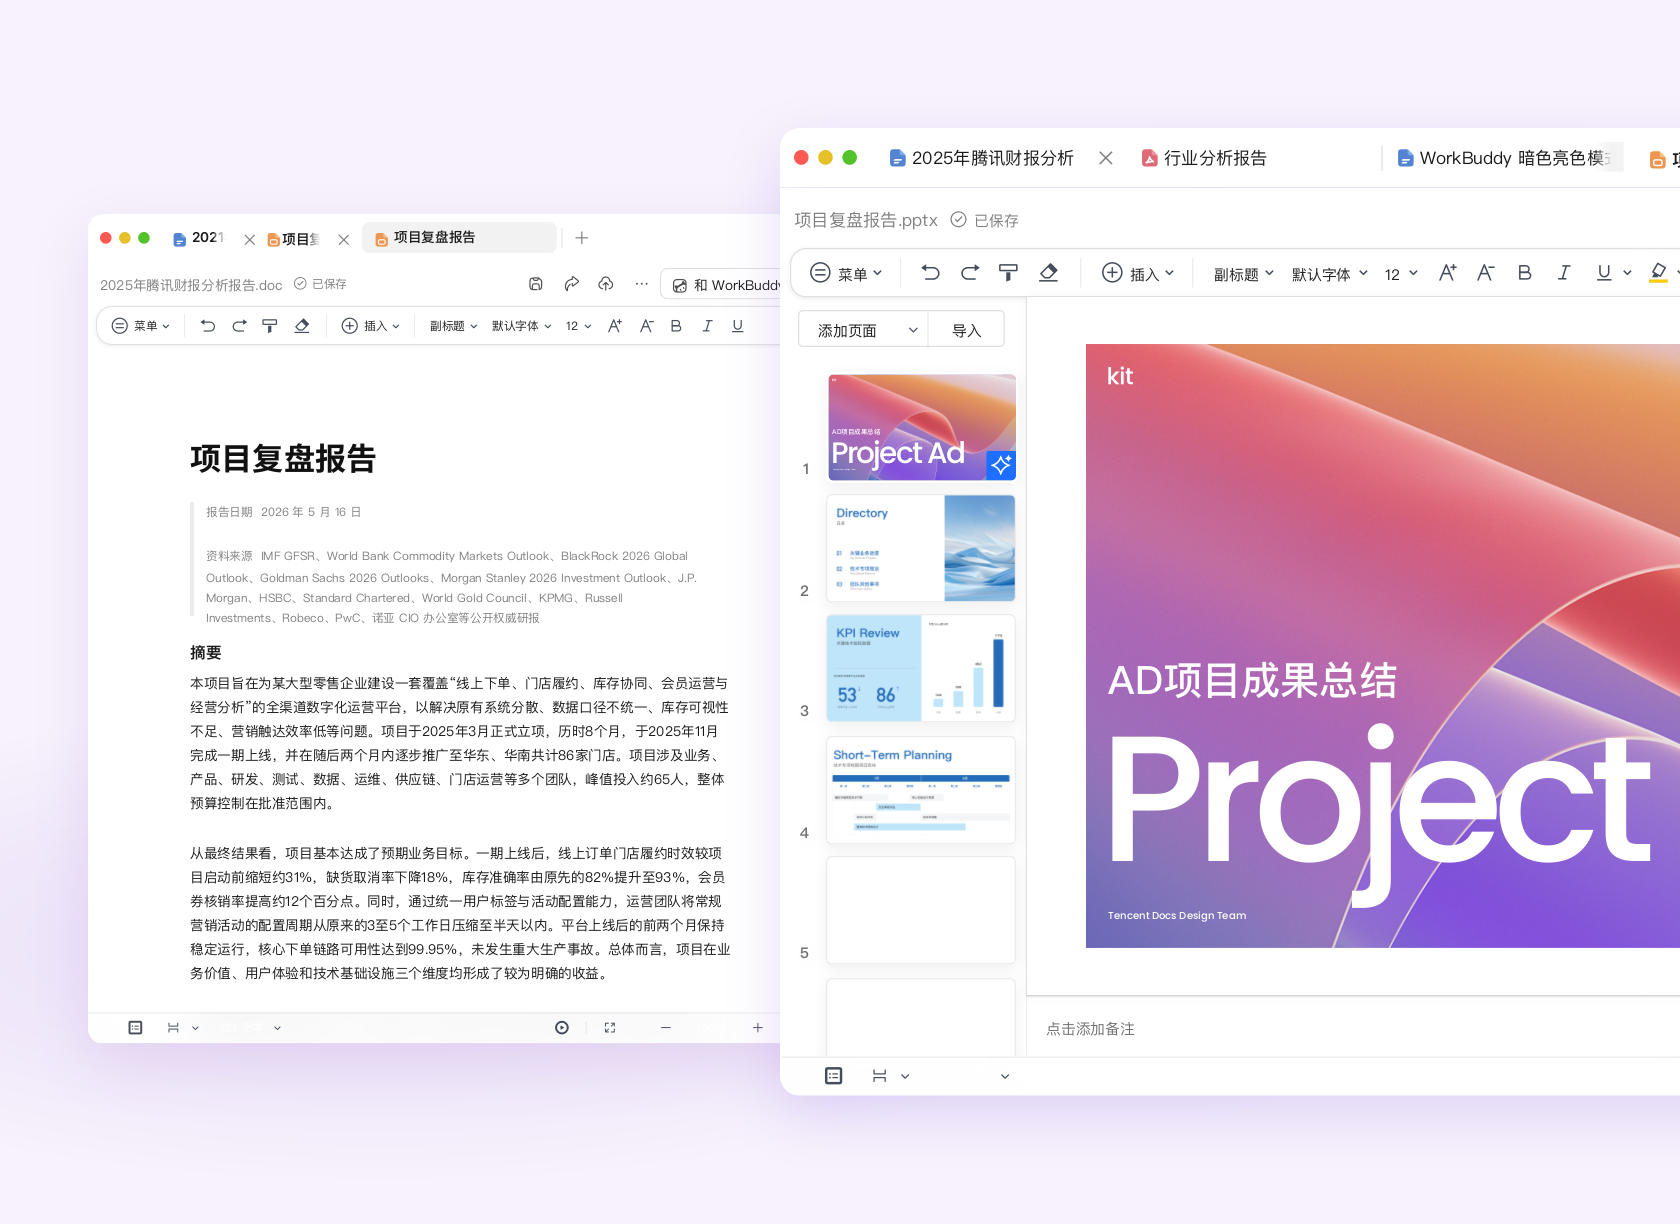Select slide 3 KPI Review thumbnail
Screen dimensions: 1680x1224
(921, 668)
